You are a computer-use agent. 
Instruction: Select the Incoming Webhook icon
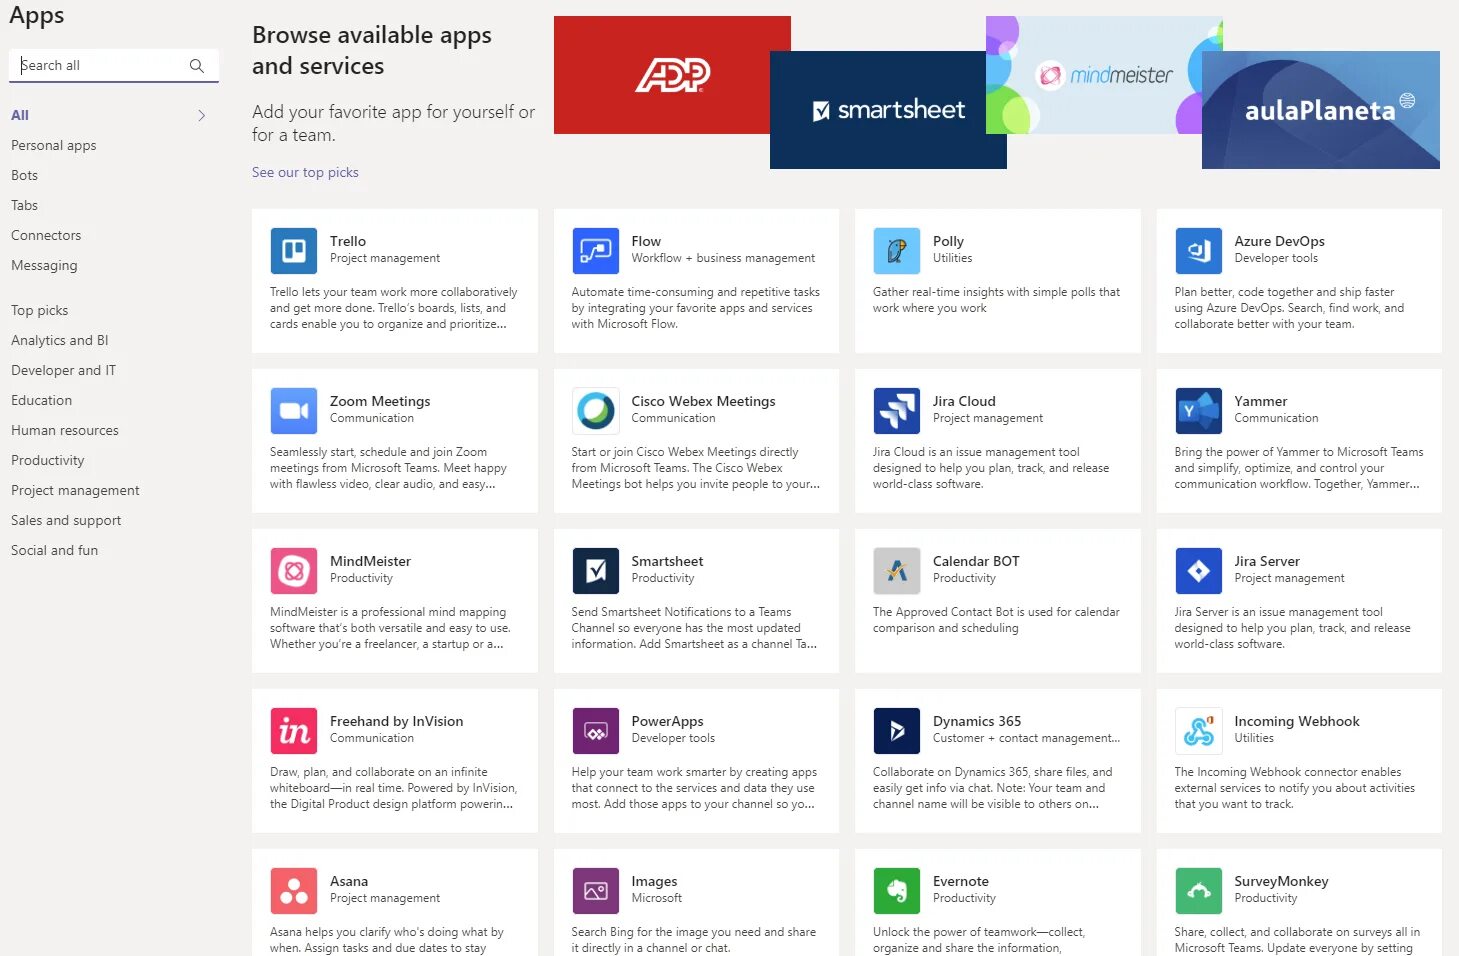pyautogui.click(x=1198, y=731)
